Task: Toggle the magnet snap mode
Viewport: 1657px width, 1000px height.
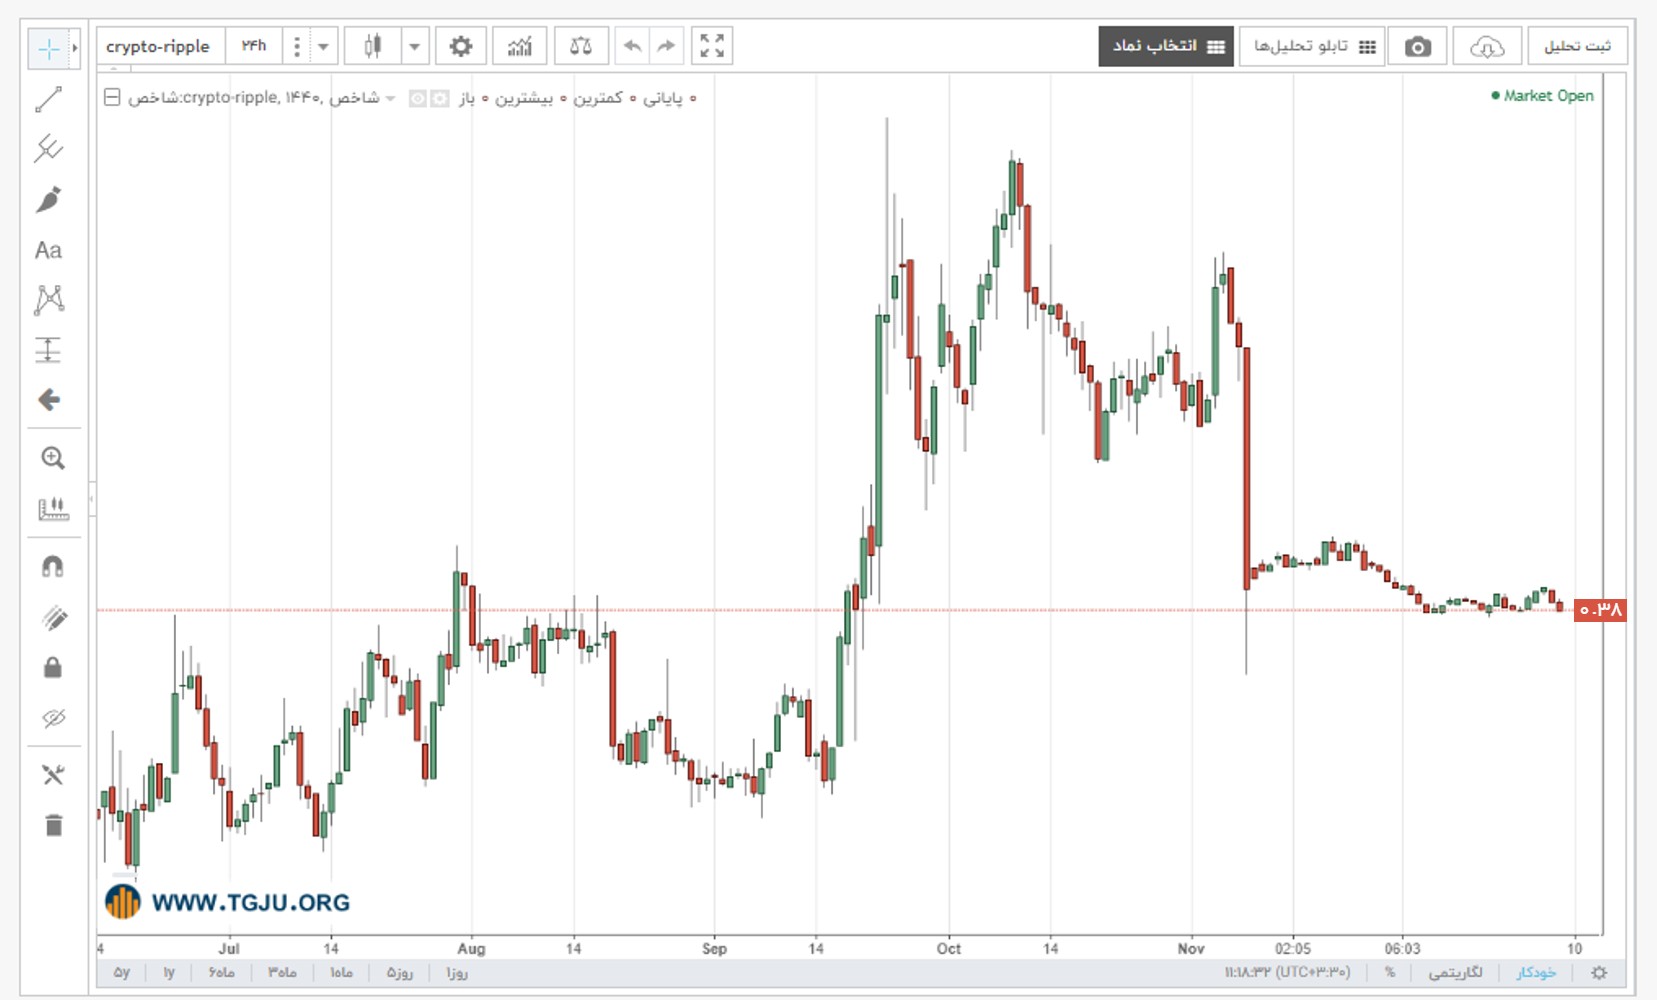Action: tap(53, 567)
